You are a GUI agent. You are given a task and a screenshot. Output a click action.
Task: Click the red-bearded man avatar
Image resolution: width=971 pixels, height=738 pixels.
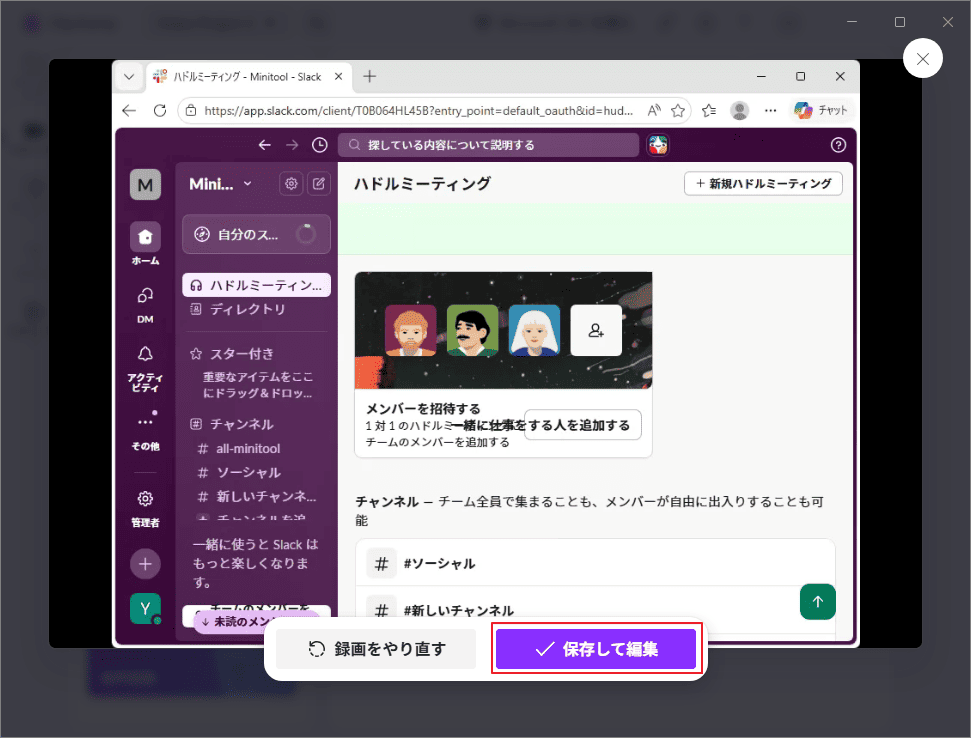pyautogui.click(x=411, y=330)
